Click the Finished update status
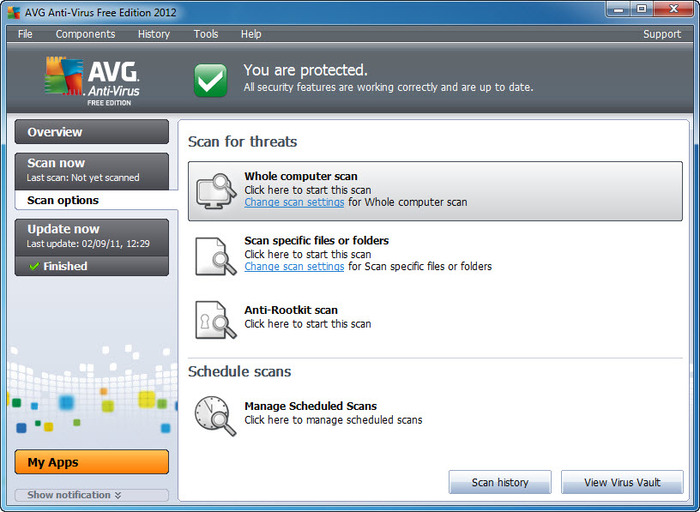700x512 pixels. (92, 266)
